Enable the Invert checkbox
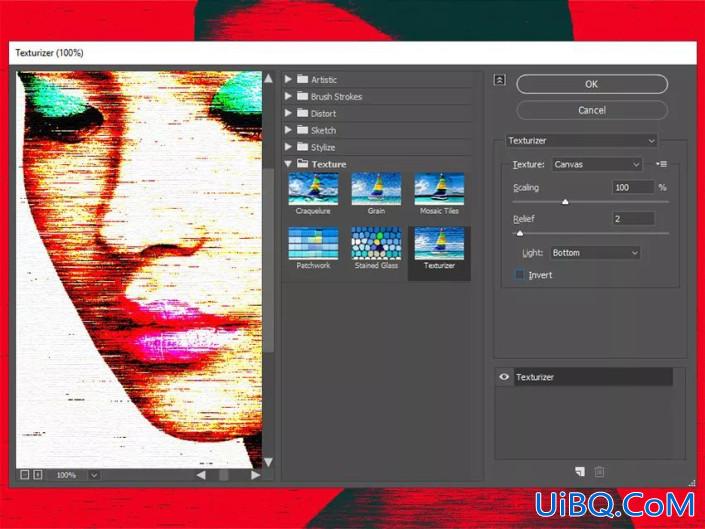 coord(519,275)
